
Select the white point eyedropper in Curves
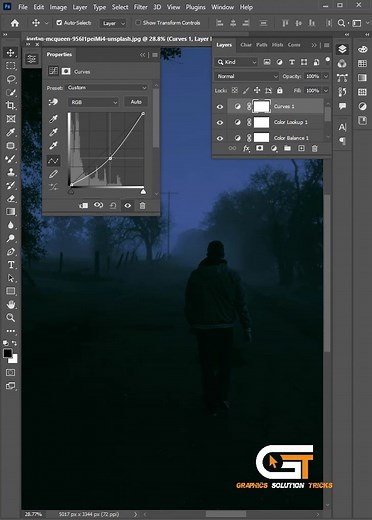tap(53, 146)
